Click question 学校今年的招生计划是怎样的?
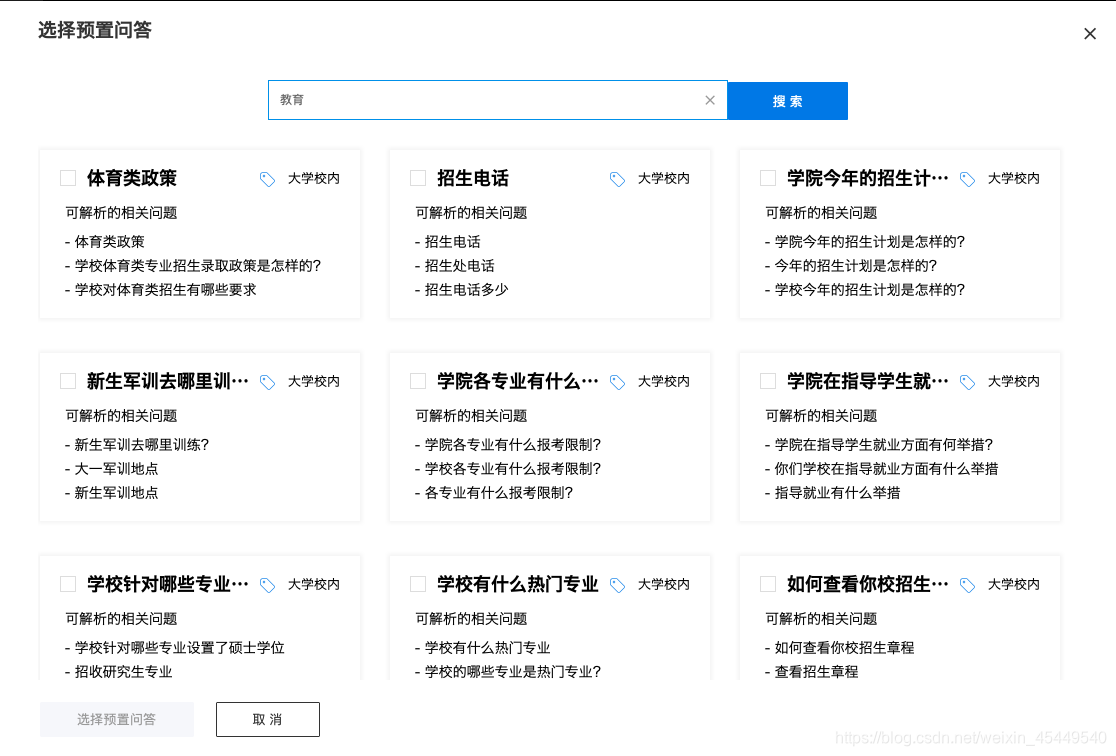This screenshot has width=1116, height=756. (870, 290)
